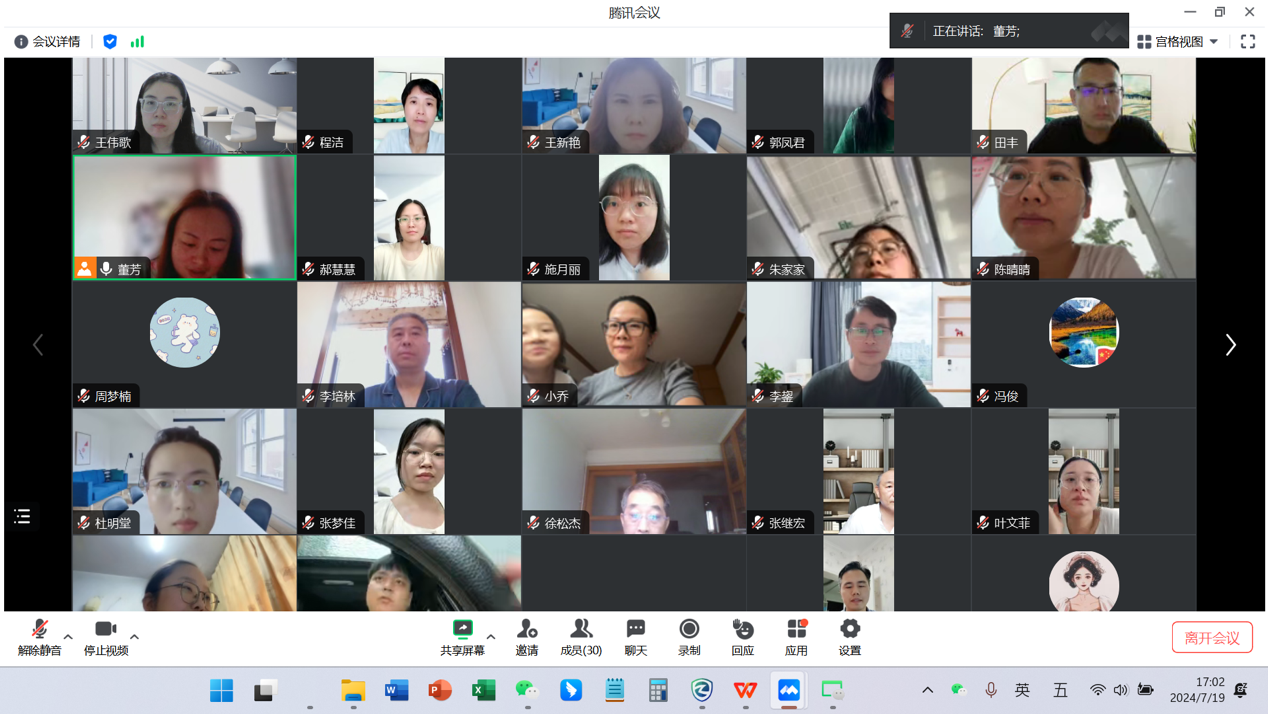Toggle fullscreen mode icon at top right
The image size is (1268, 714).
(x=1248, y=42)
